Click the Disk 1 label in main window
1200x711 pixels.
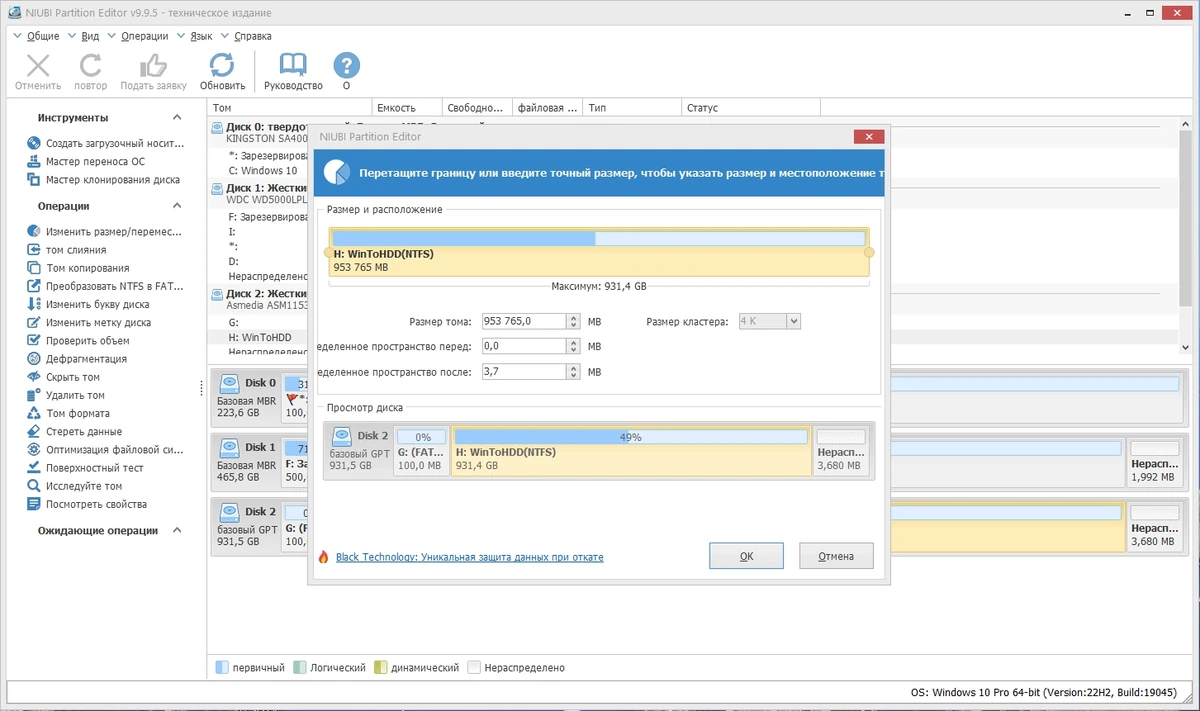click(261, 447)
